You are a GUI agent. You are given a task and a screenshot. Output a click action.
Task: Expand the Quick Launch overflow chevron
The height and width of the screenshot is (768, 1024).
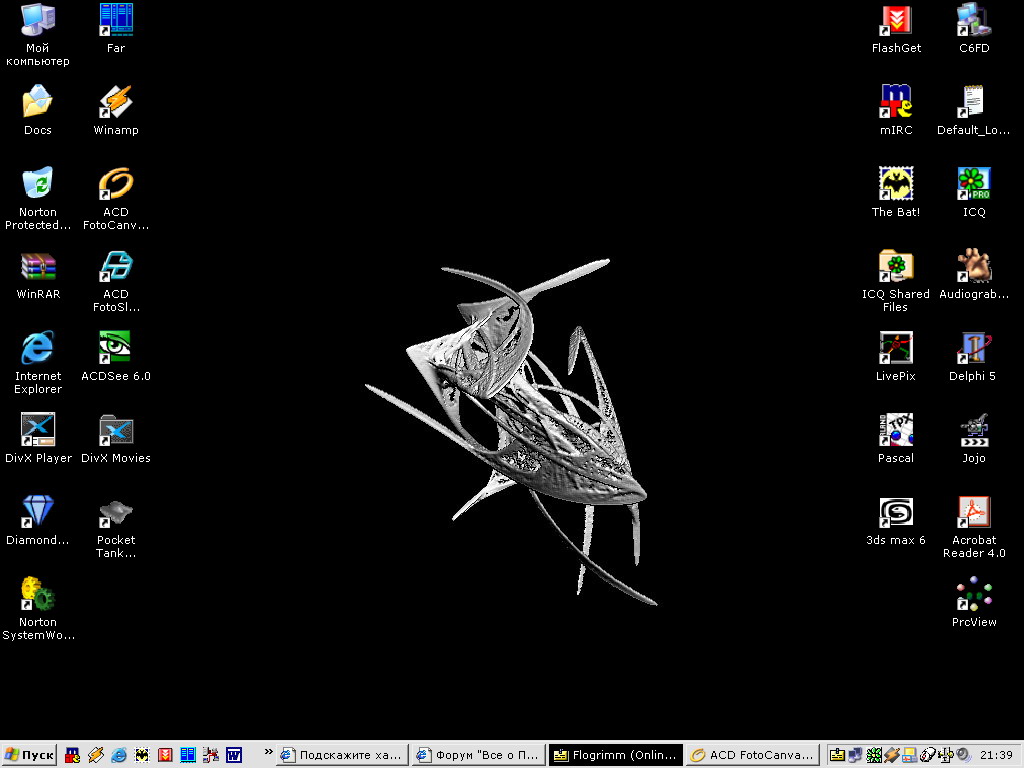click(x=267, y=754)
